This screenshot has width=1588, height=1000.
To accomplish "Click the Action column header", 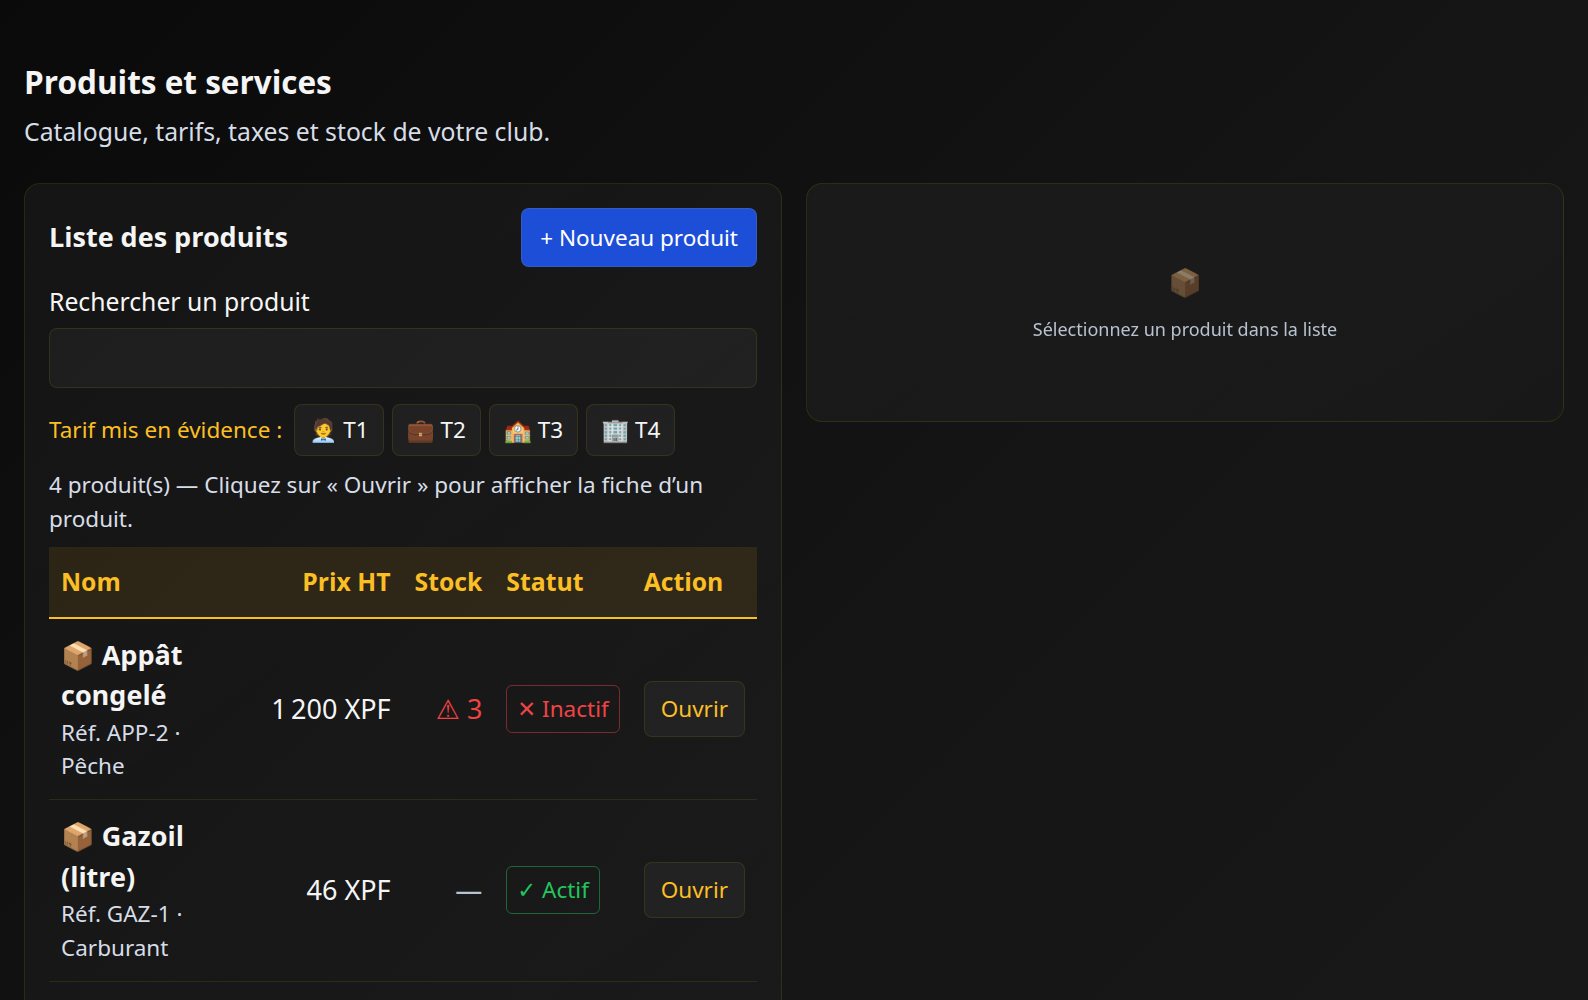I will point(683,582).
